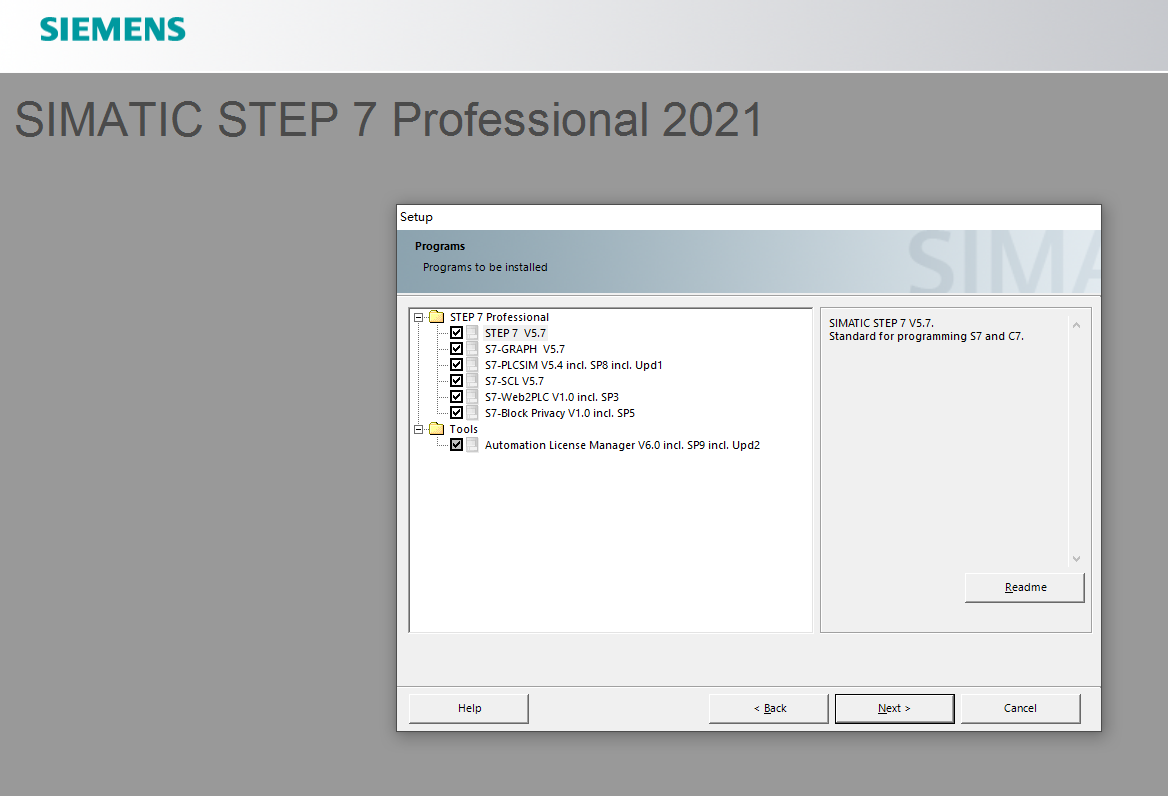Disable the S7-PLCSIM V5.4 checkbox
Screen dimensions: 1168x796
tap(456, 365)
